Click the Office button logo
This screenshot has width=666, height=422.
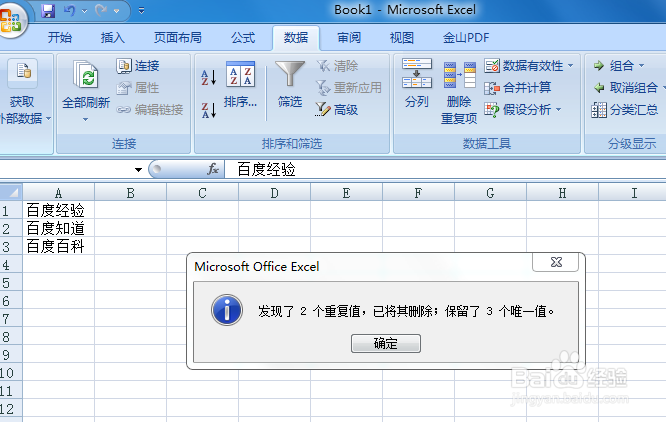11,20
